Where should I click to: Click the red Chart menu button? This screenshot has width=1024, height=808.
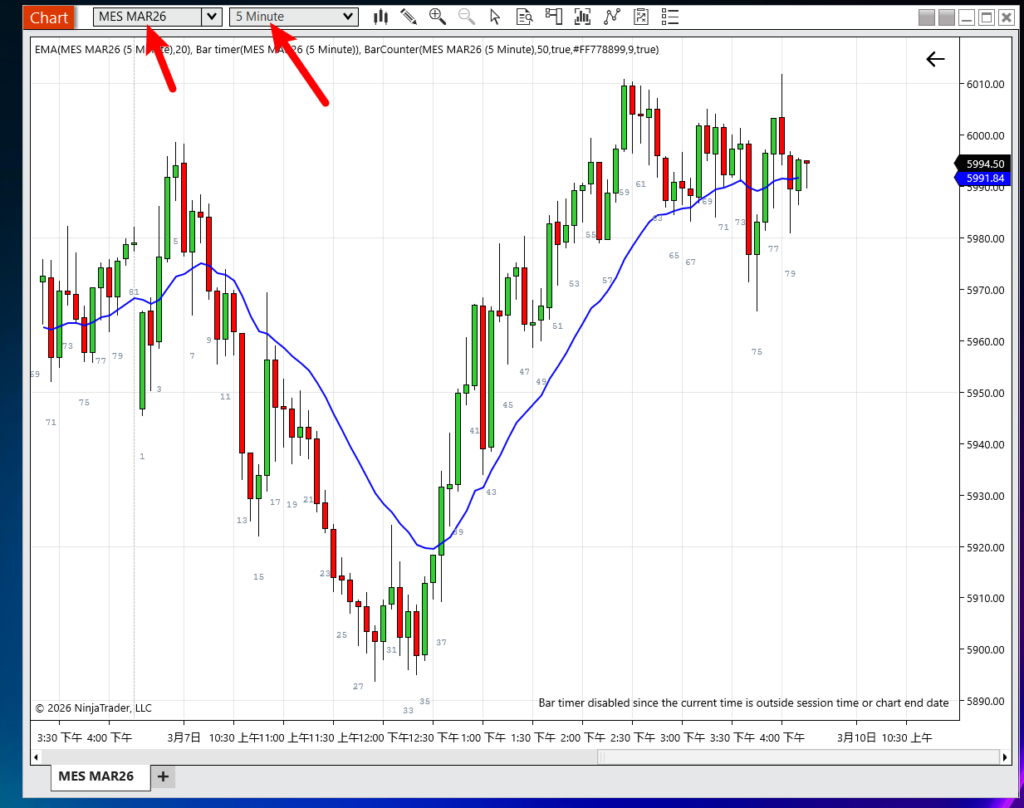(x=49, y=17)
